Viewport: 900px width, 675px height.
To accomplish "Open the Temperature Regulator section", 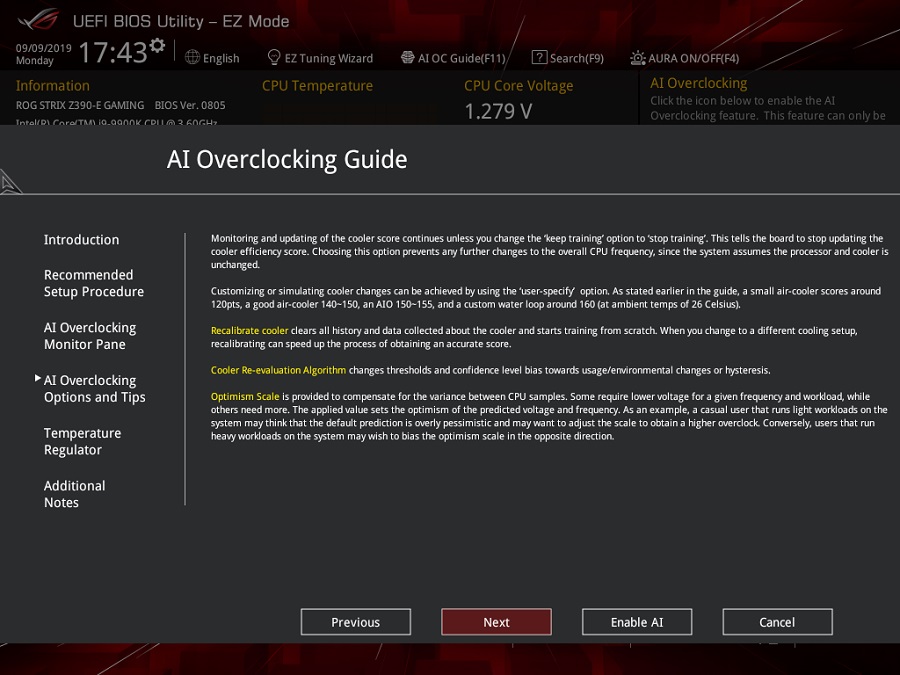I will pyautogui.click(x=83, y=441).
